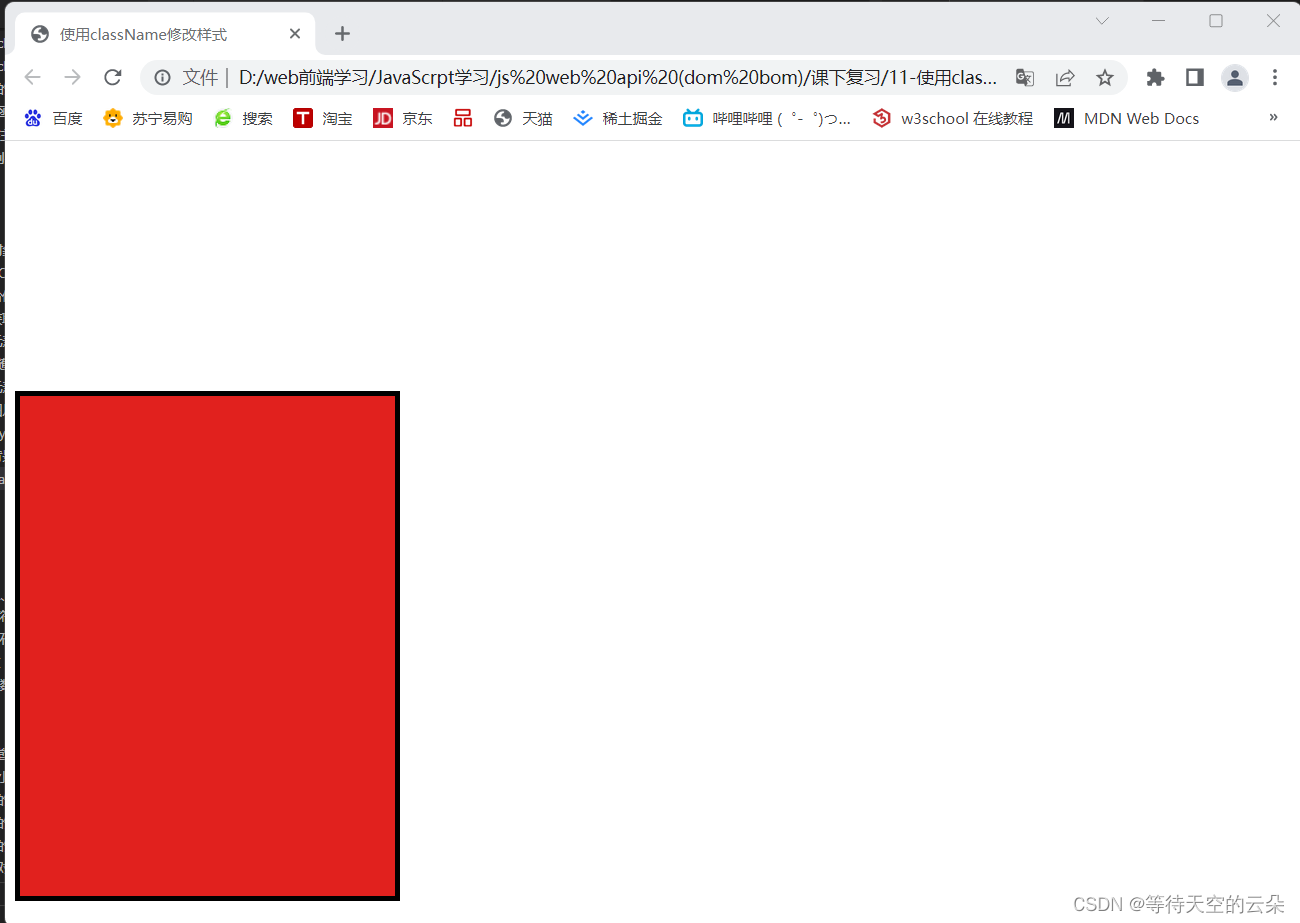
Task: Close the browser window
Action: click(1273, 21)
